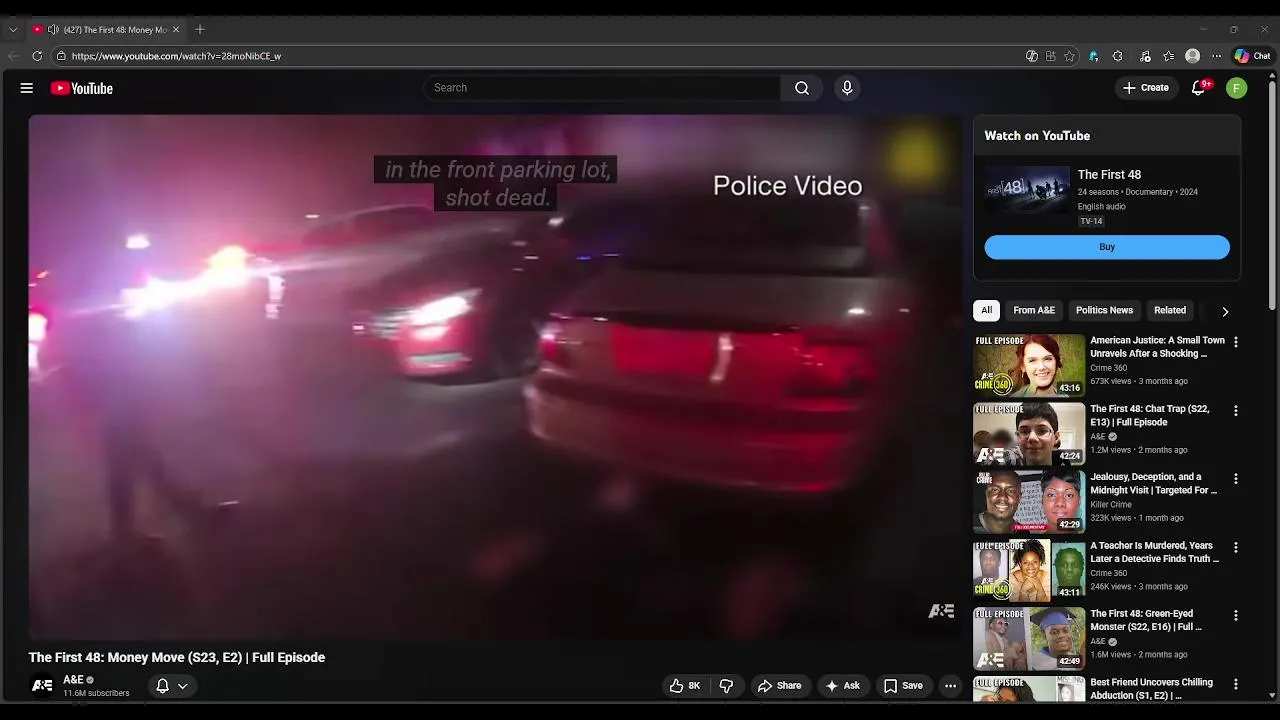Viewport: 1280px width, 720px height.
Task: Open options for Jealousy, Deception video
Action: (x=1236, y=479)
